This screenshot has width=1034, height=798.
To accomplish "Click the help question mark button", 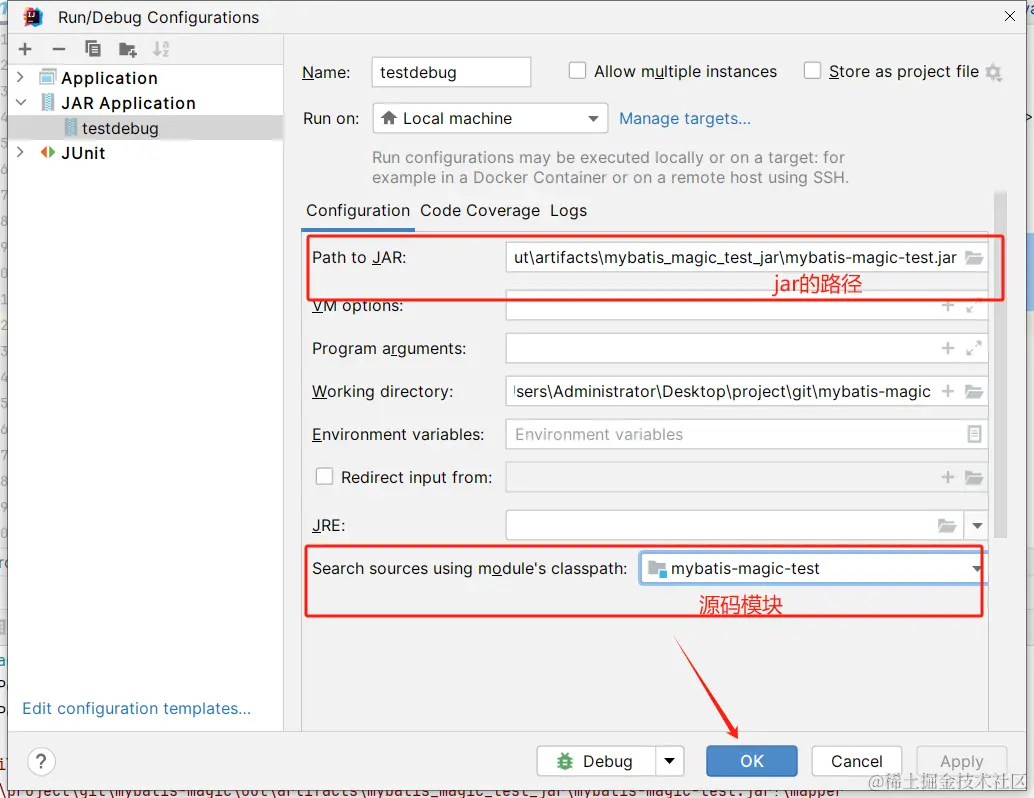I will click(x=41, y=762).
